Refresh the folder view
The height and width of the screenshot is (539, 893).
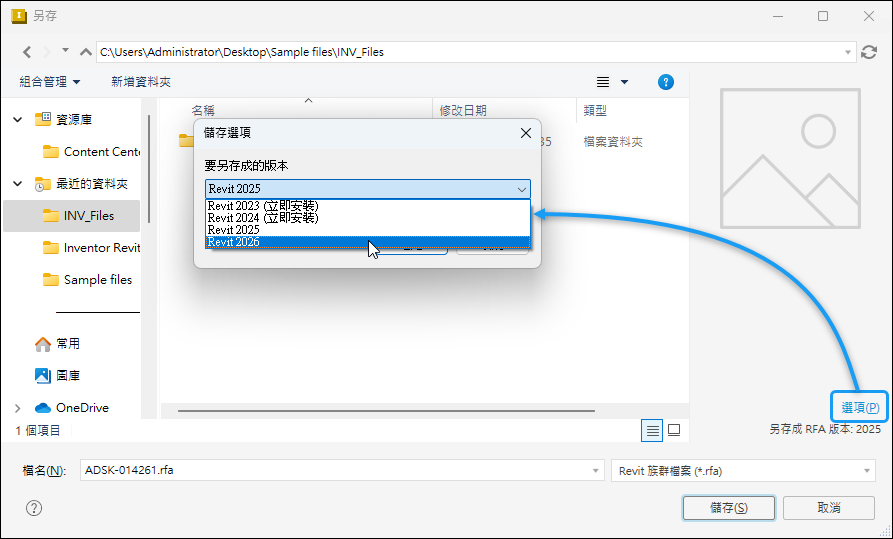tap(869, 52)
